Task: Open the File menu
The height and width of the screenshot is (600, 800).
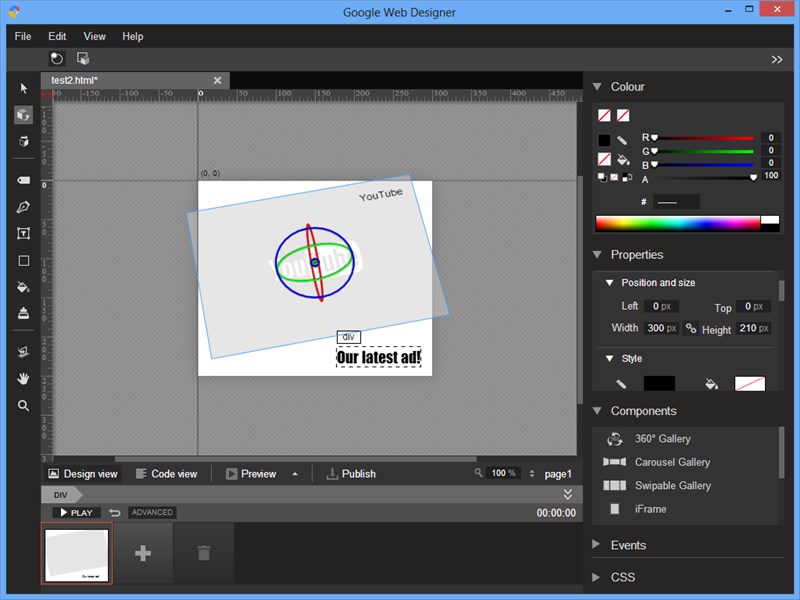Action: 23,36
